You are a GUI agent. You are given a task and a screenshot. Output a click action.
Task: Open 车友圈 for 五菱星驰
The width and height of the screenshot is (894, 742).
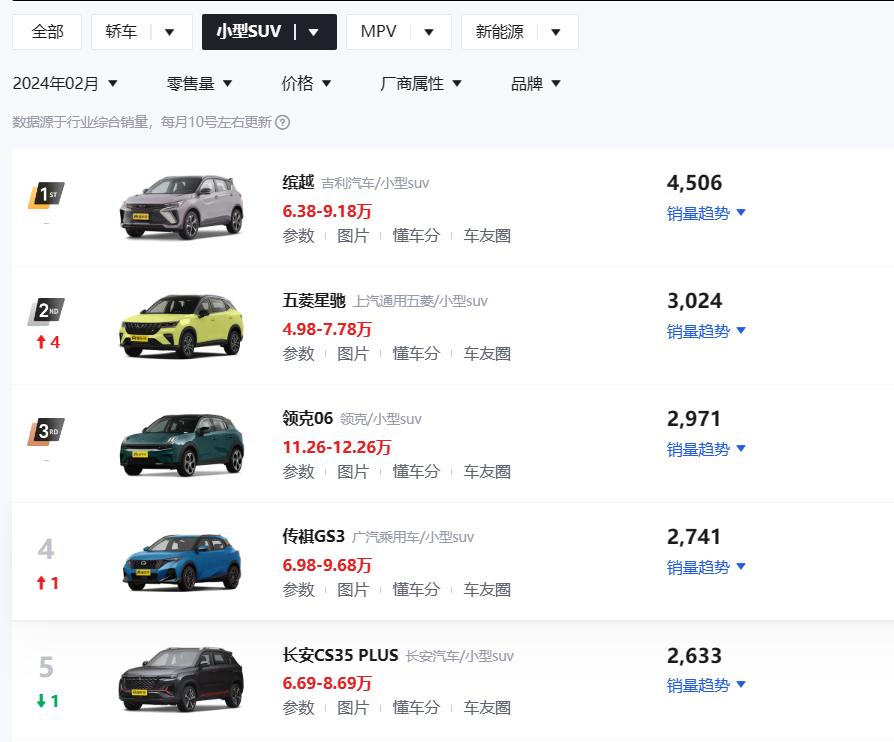tap(487, 354)
